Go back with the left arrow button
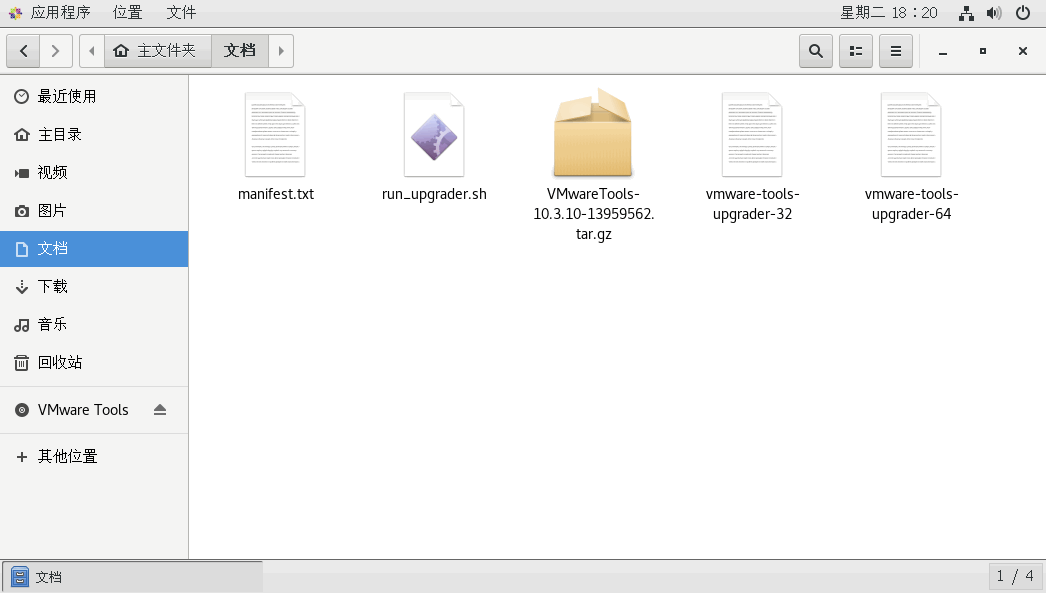The width and height of the screenshot is (1046, 593). 23,51
